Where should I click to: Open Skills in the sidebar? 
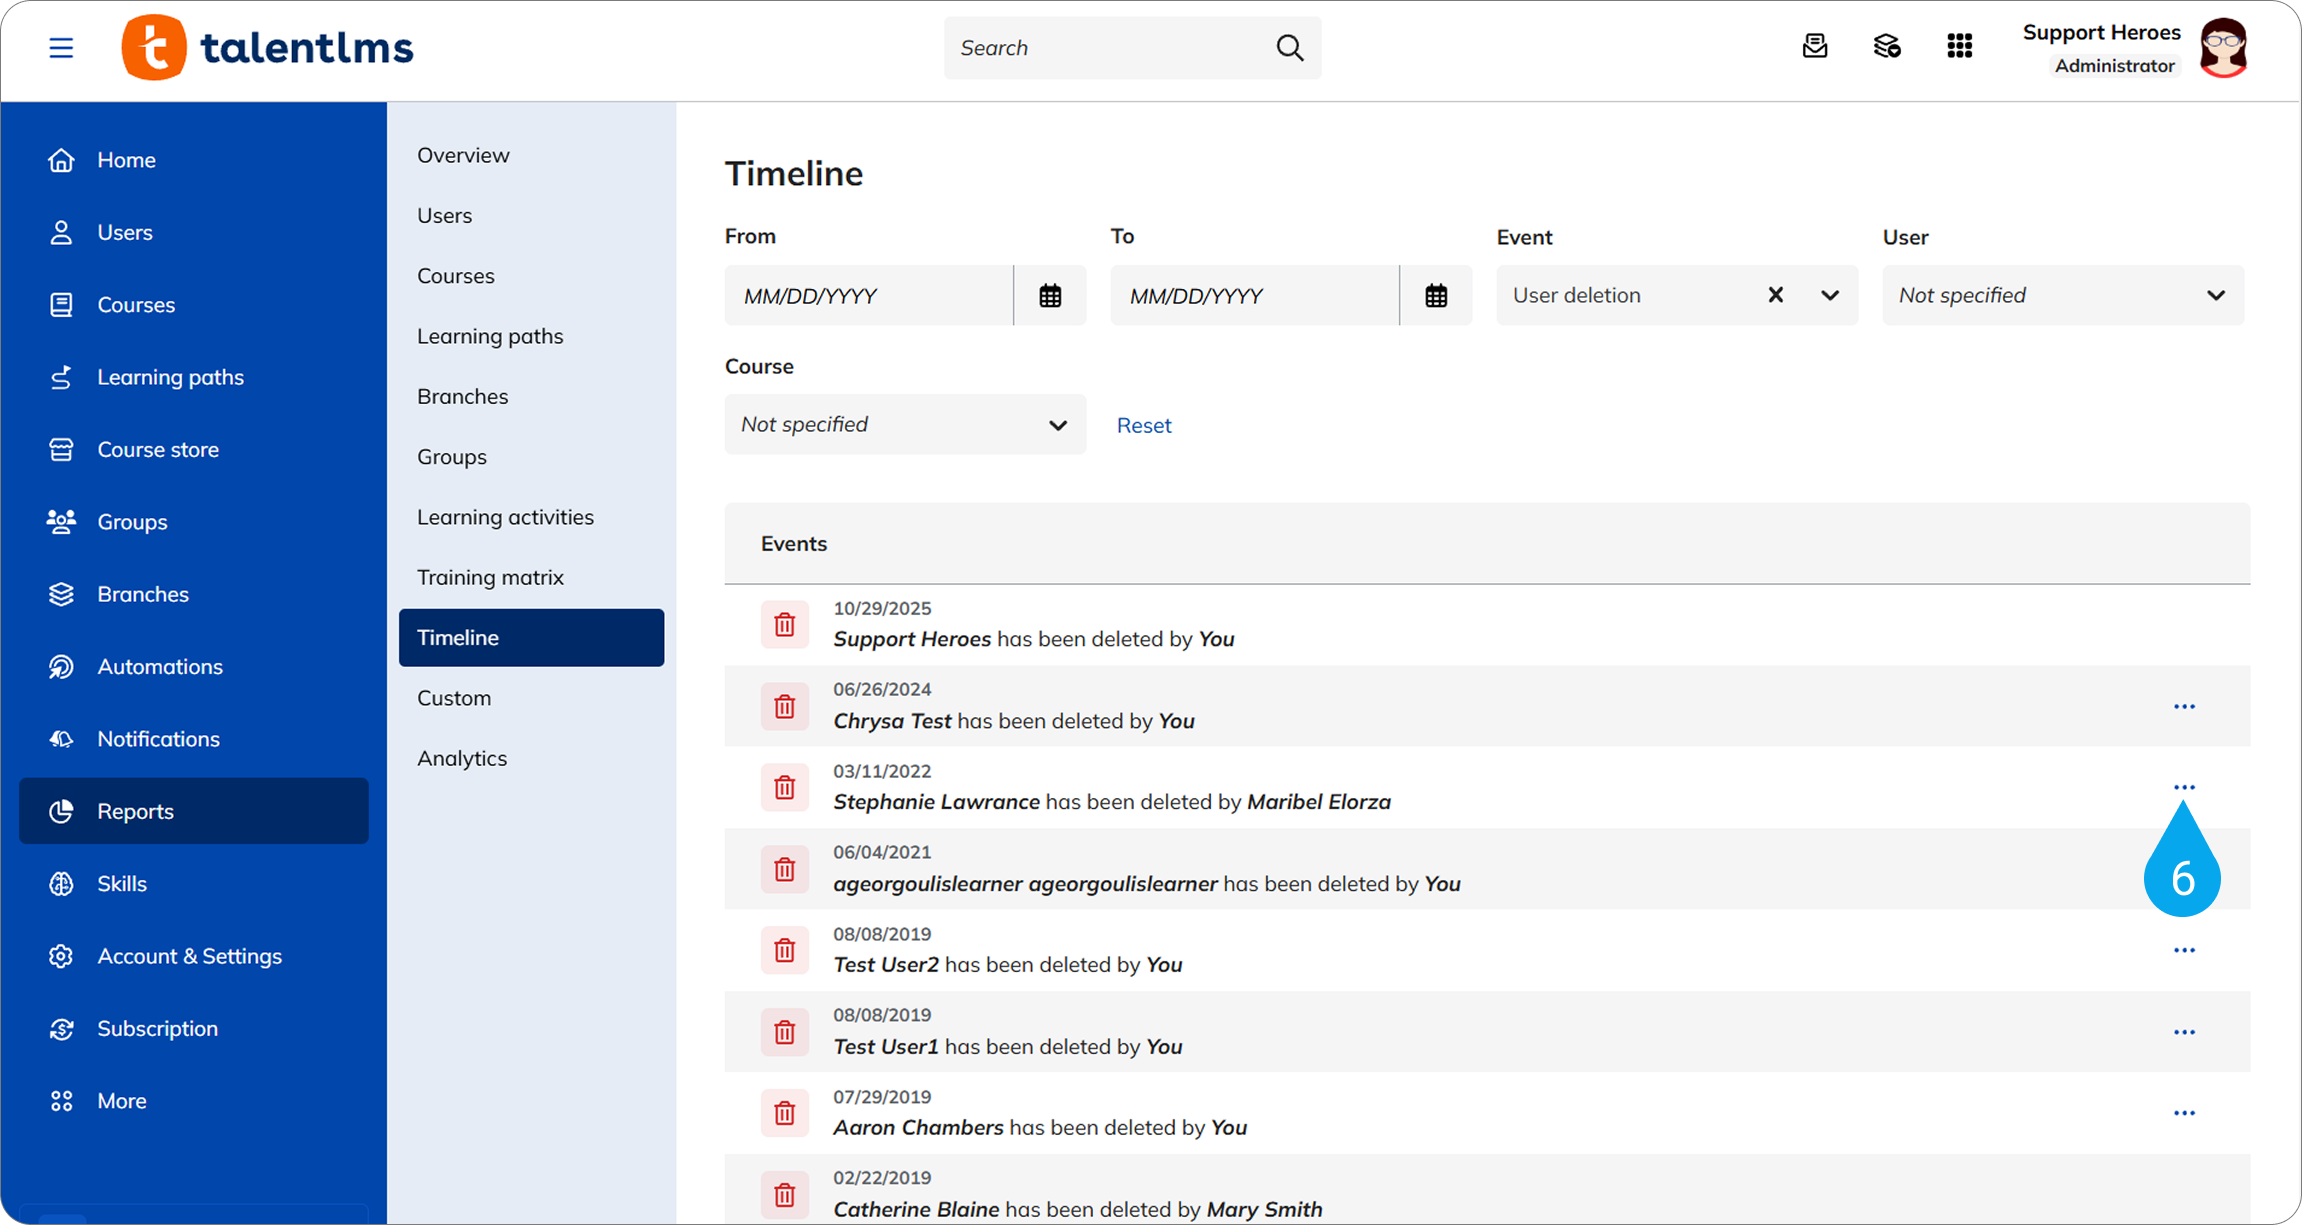194,884
